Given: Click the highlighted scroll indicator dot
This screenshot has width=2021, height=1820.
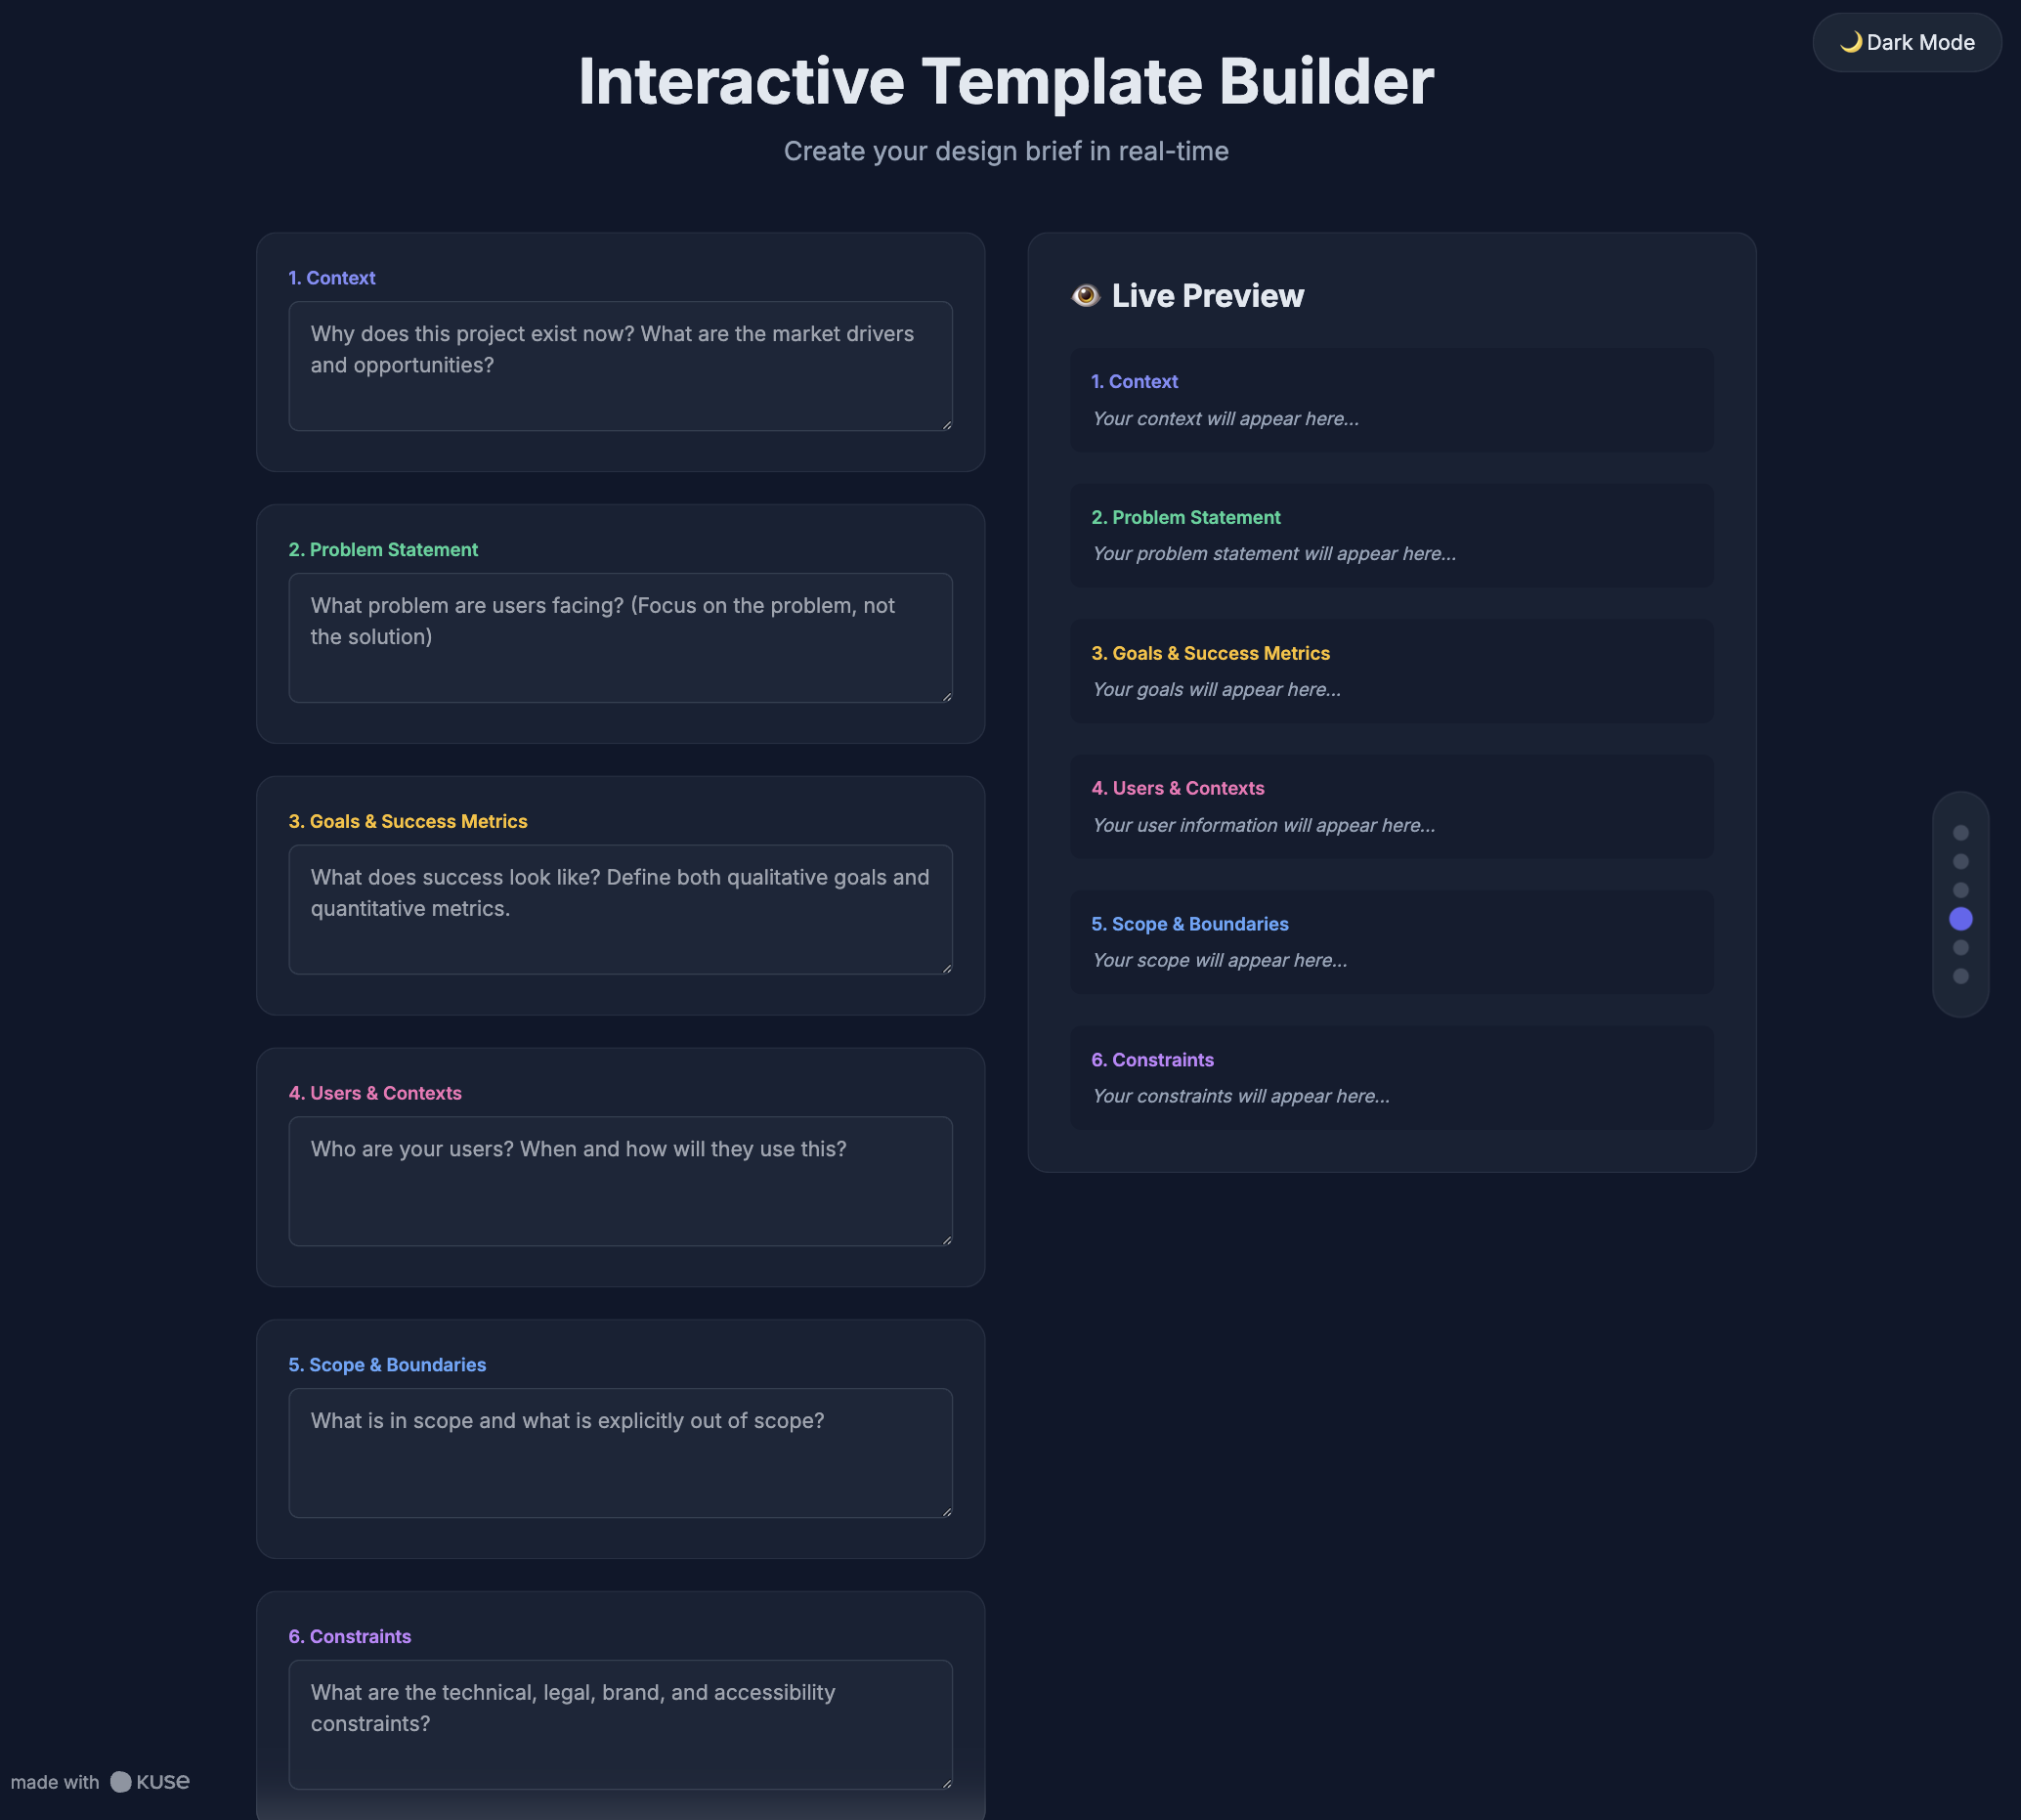Looking at the screenshot, I should click(x=1959, y=919).
